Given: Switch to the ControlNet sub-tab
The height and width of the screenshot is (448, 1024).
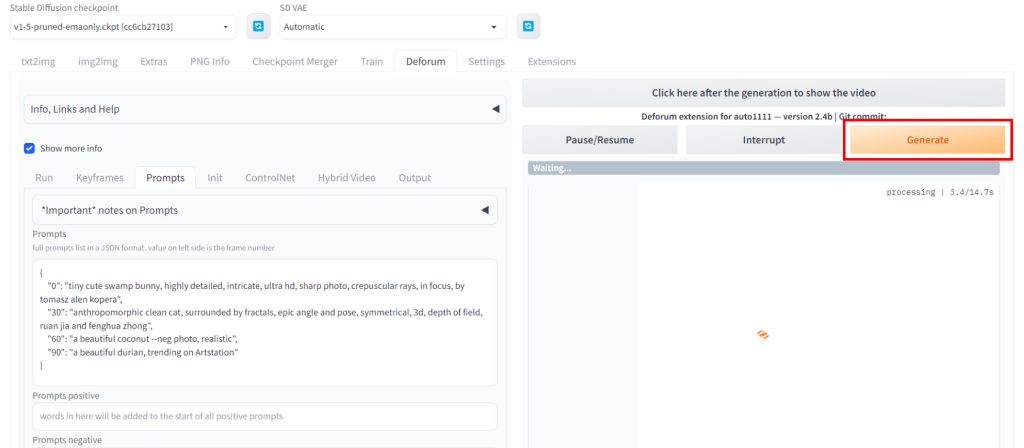Looking at the screenshot, I should click(x=270, y=178).
